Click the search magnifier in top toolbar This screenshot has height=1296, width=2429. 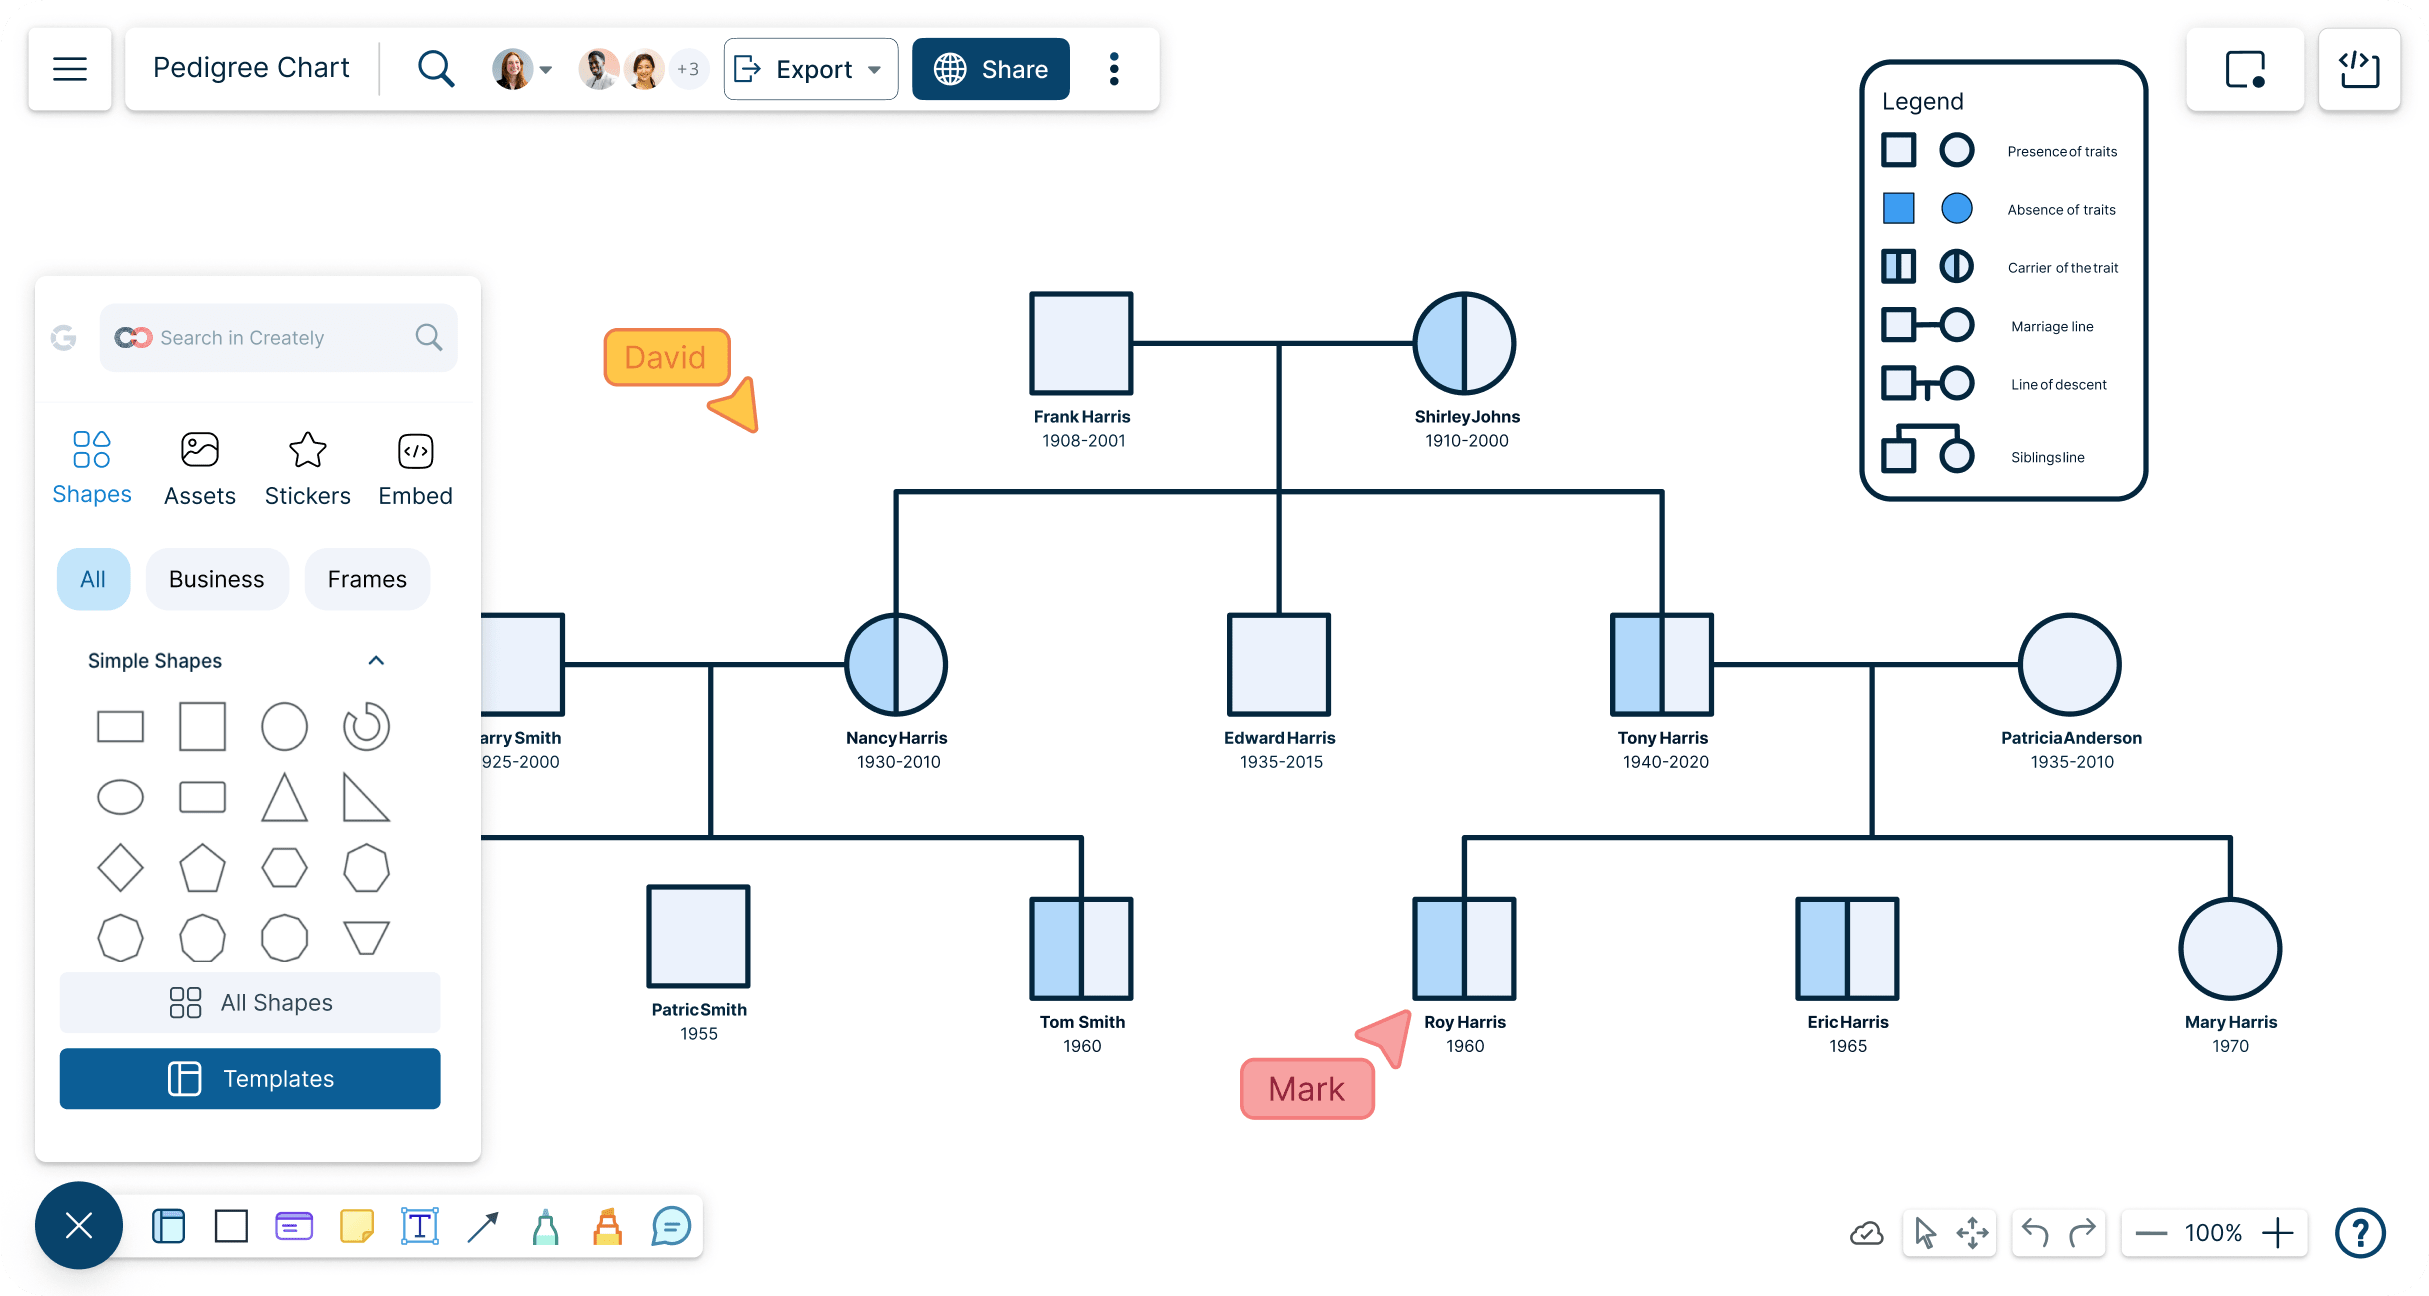(x=435, y=69)
